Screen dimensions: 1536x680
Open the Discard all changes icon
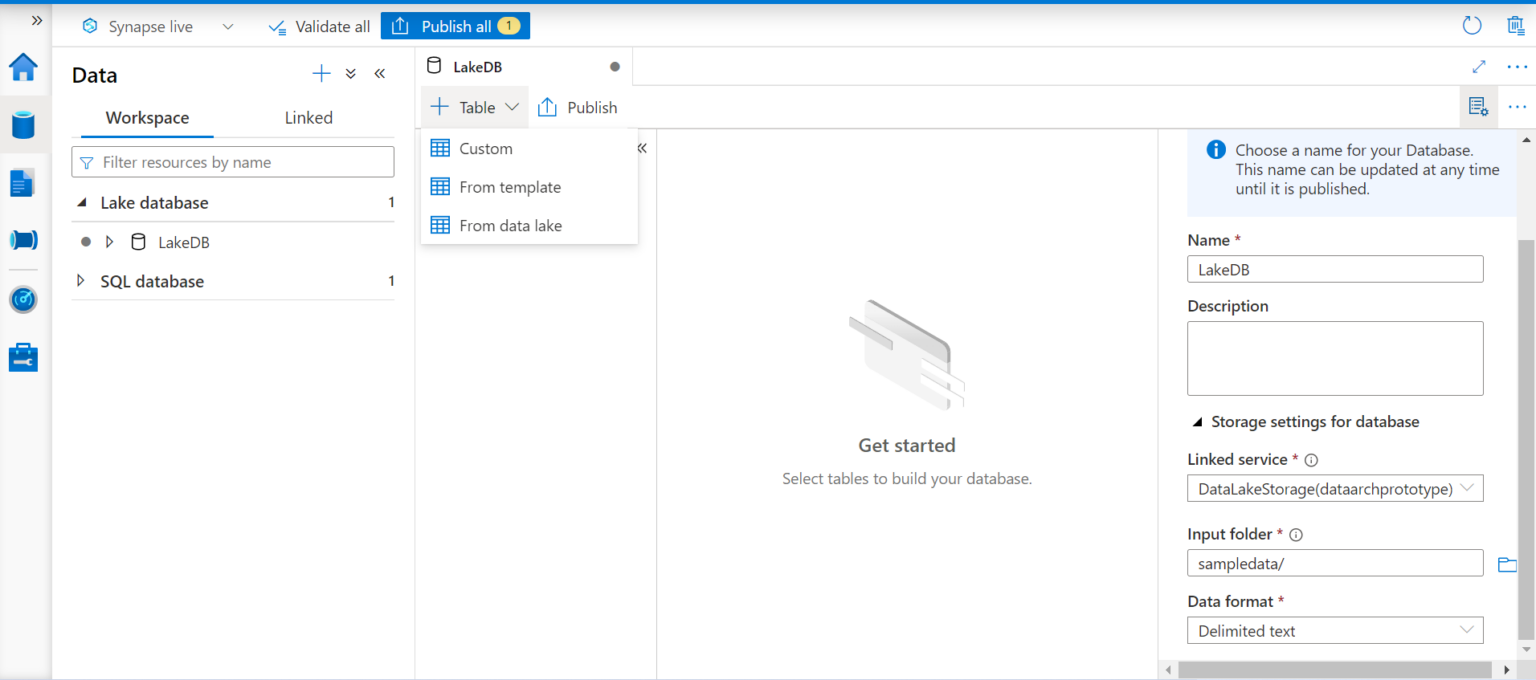[1515, 25]
